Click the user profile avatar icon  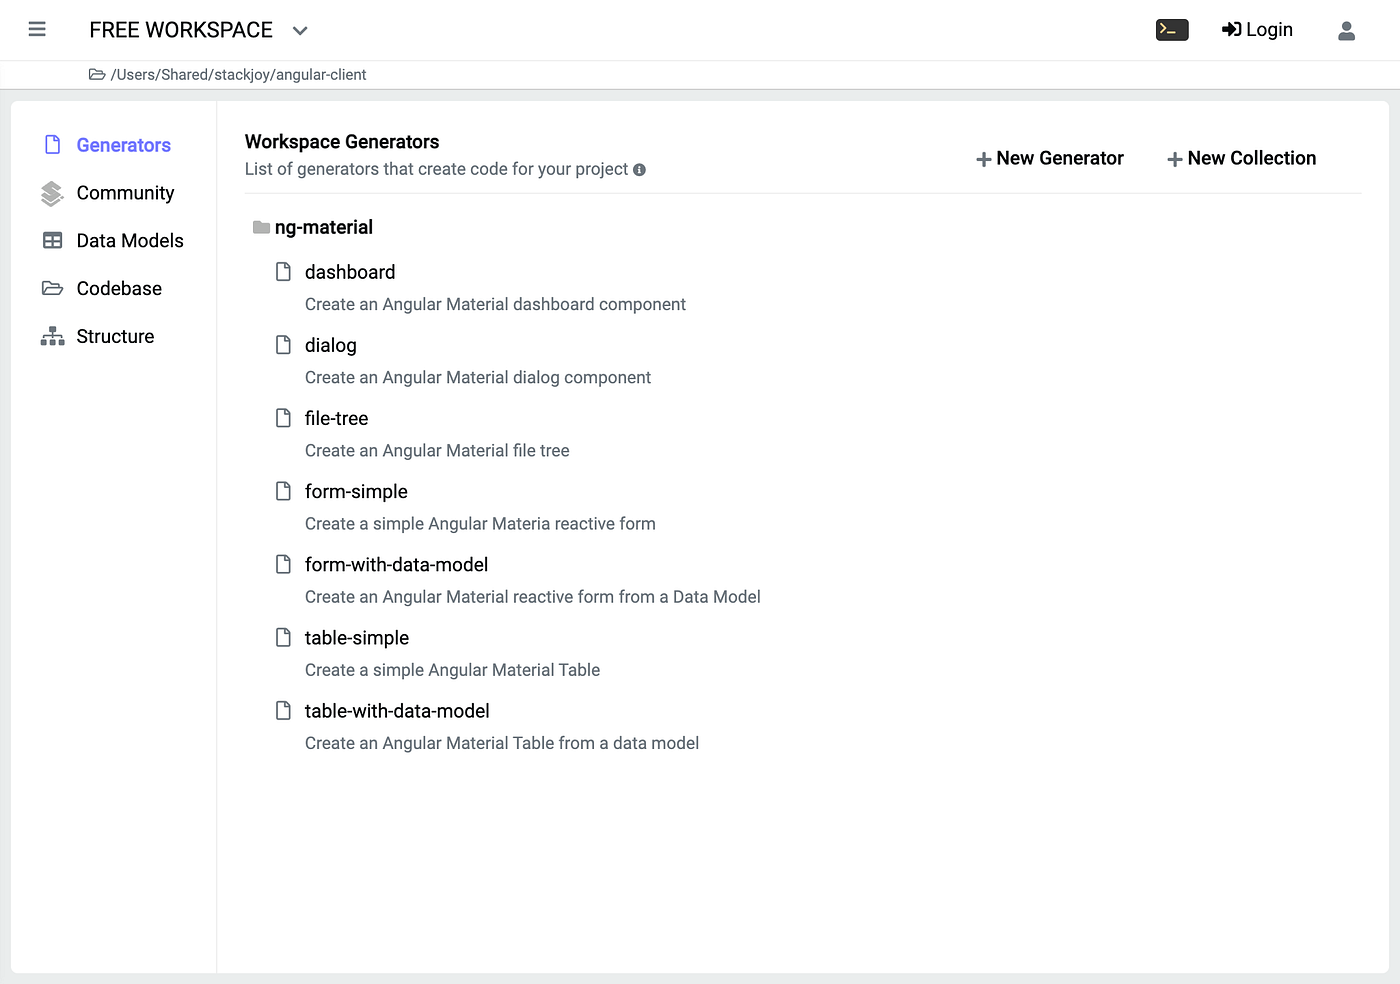coord(1346,31)
